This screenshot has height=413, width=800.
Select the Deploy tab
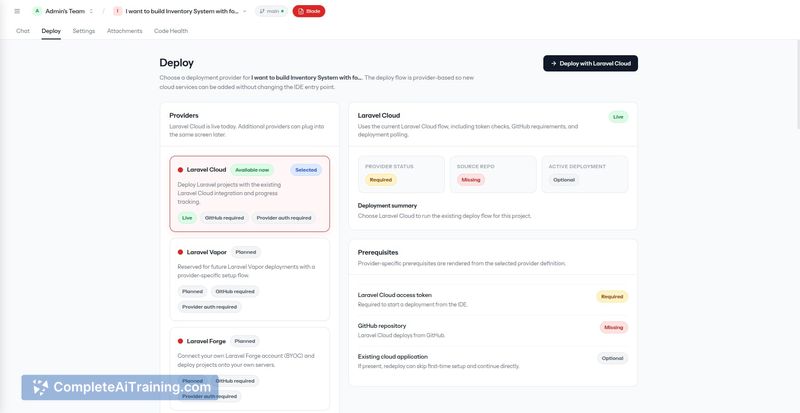click(51, 31)
